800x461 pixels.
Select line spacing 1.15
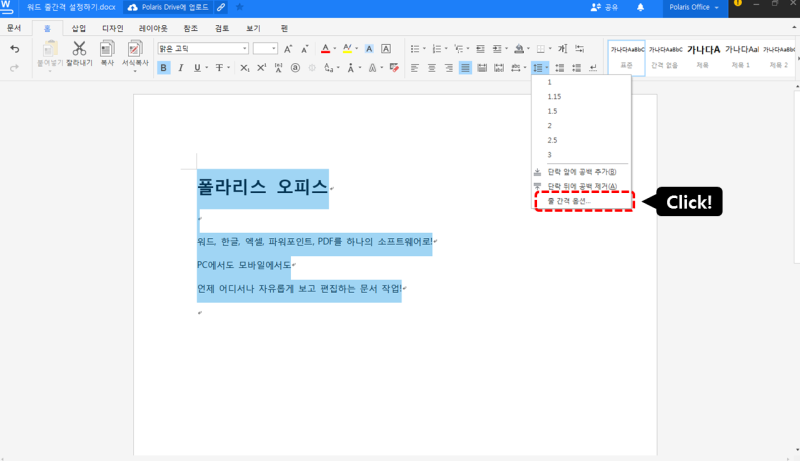click(581, 96)
